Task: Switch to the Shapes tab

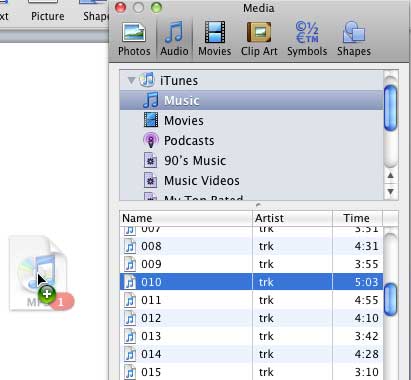Action: (354, 38)
